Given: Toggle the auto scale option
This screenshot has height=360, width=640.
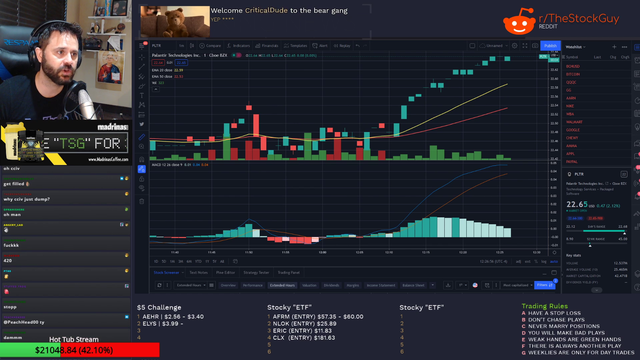Looking at the screenshot, I should [x=554, y=262].
